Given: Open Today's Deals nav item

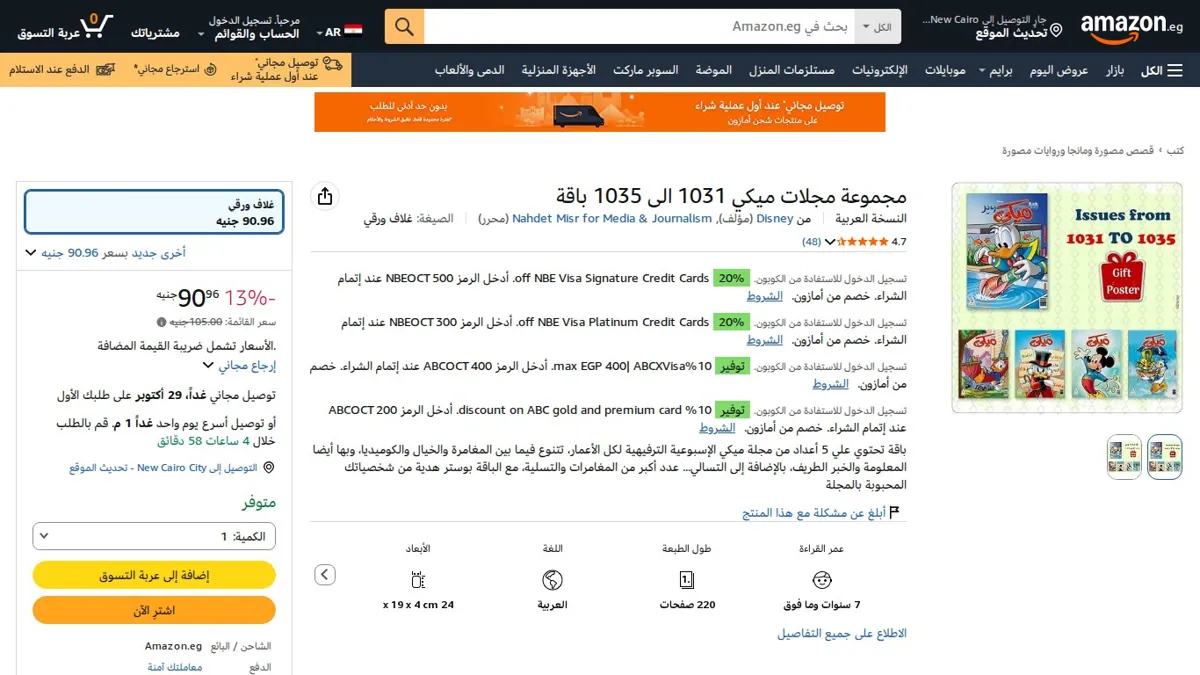Looking at the screenshot, I should 1058,70.
